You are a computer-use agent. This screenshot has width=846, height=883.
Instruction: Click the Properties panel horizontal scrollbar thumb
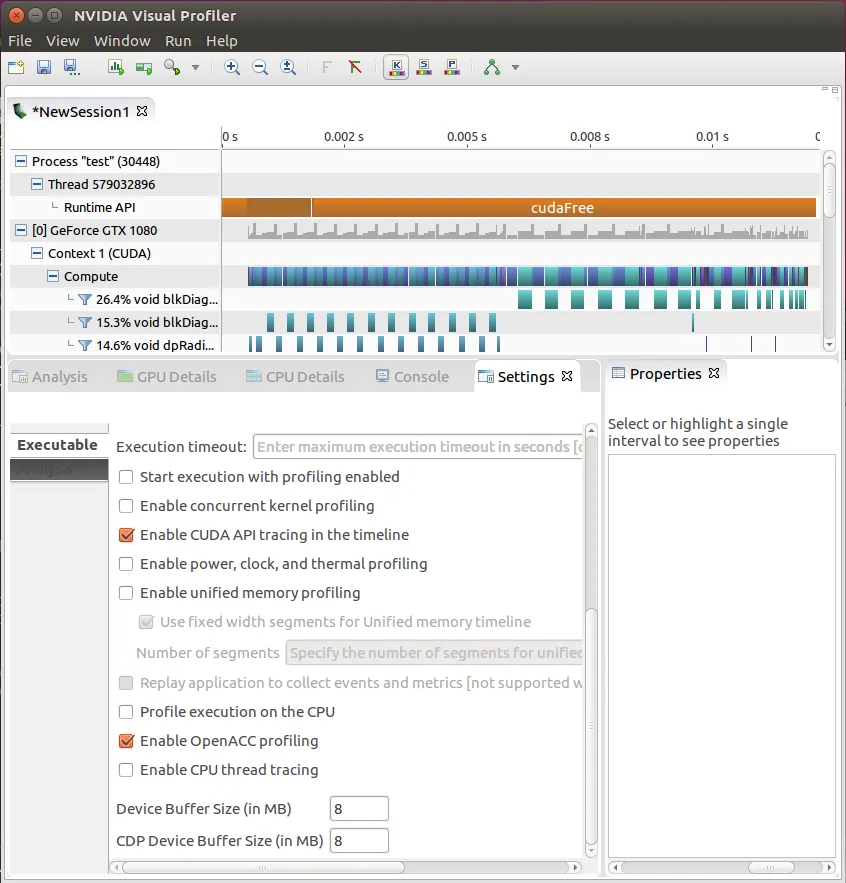click(x=771, y=867)
